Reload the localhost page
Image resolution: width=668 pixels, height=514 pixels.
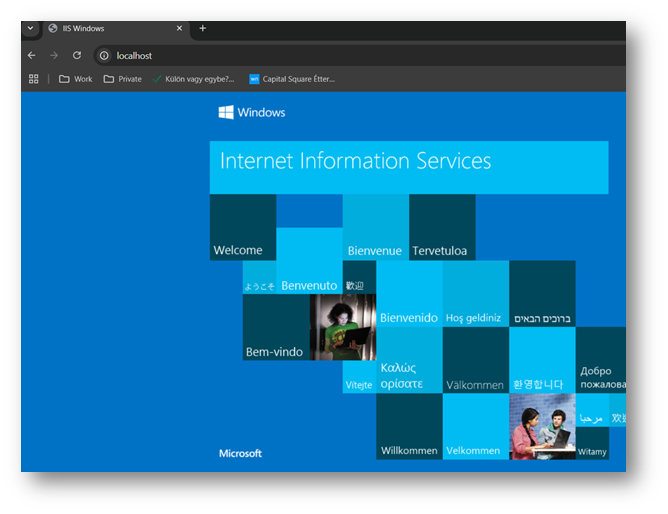tap(77, 55)
